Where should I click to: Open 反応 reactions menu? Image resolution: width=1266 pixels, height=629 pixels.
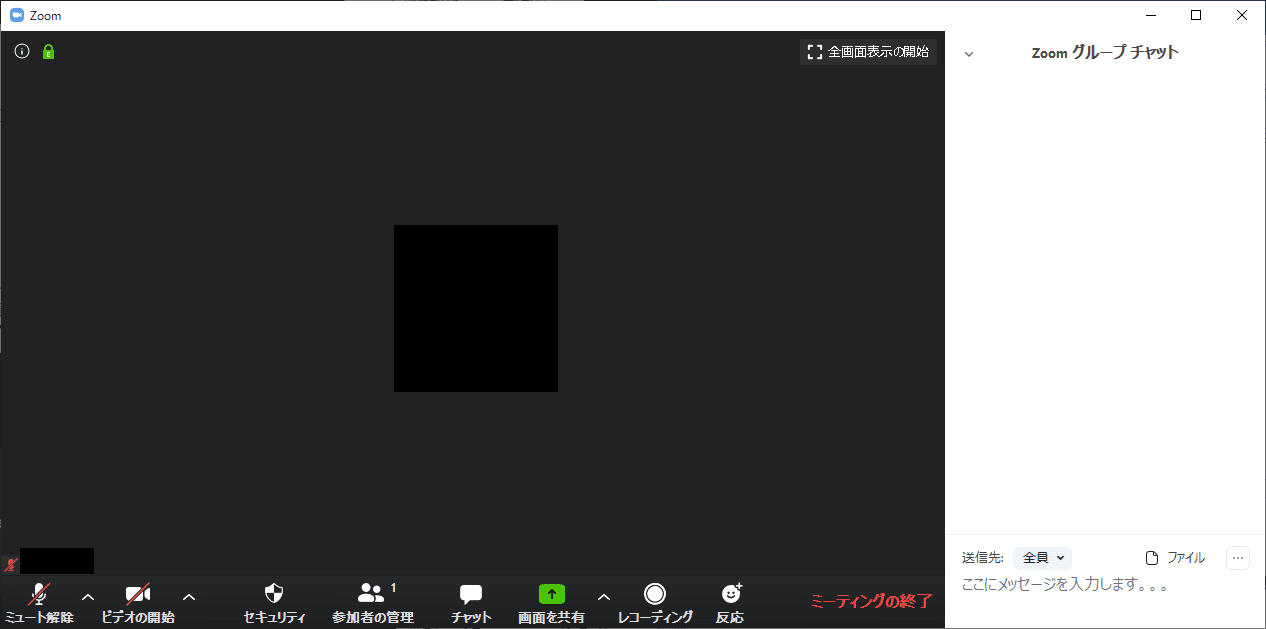730,603
